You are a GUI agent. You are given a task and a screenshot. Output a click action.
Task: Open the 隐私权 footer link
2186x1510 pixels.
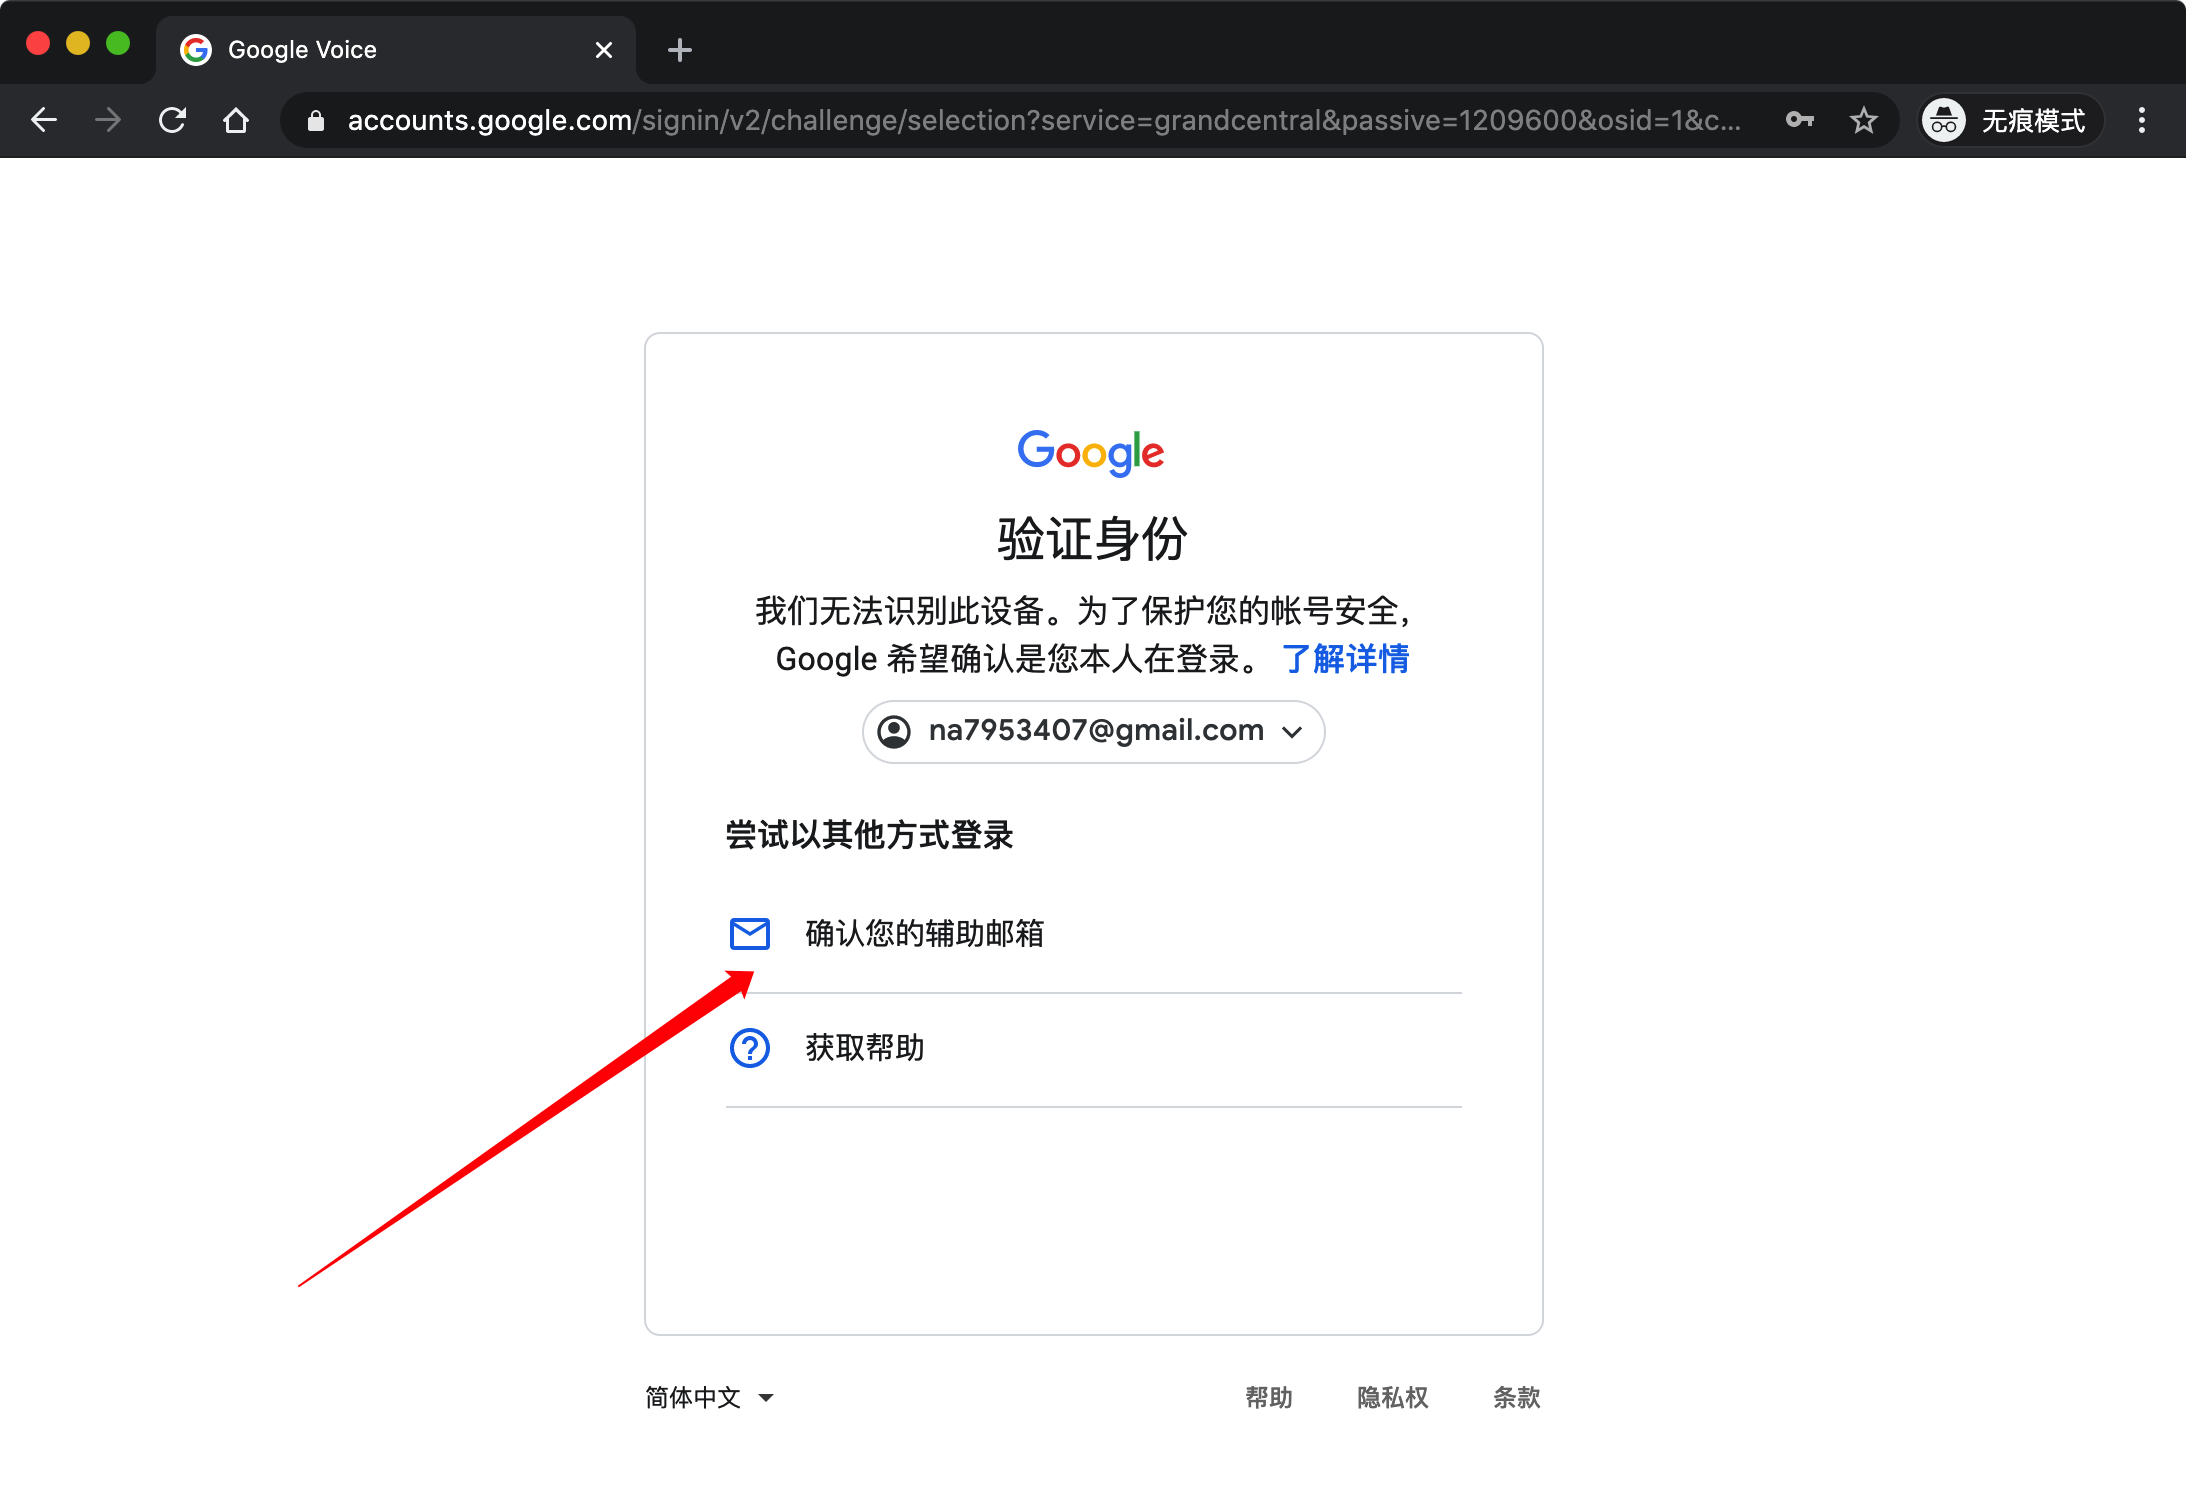coord(1392,1397)
